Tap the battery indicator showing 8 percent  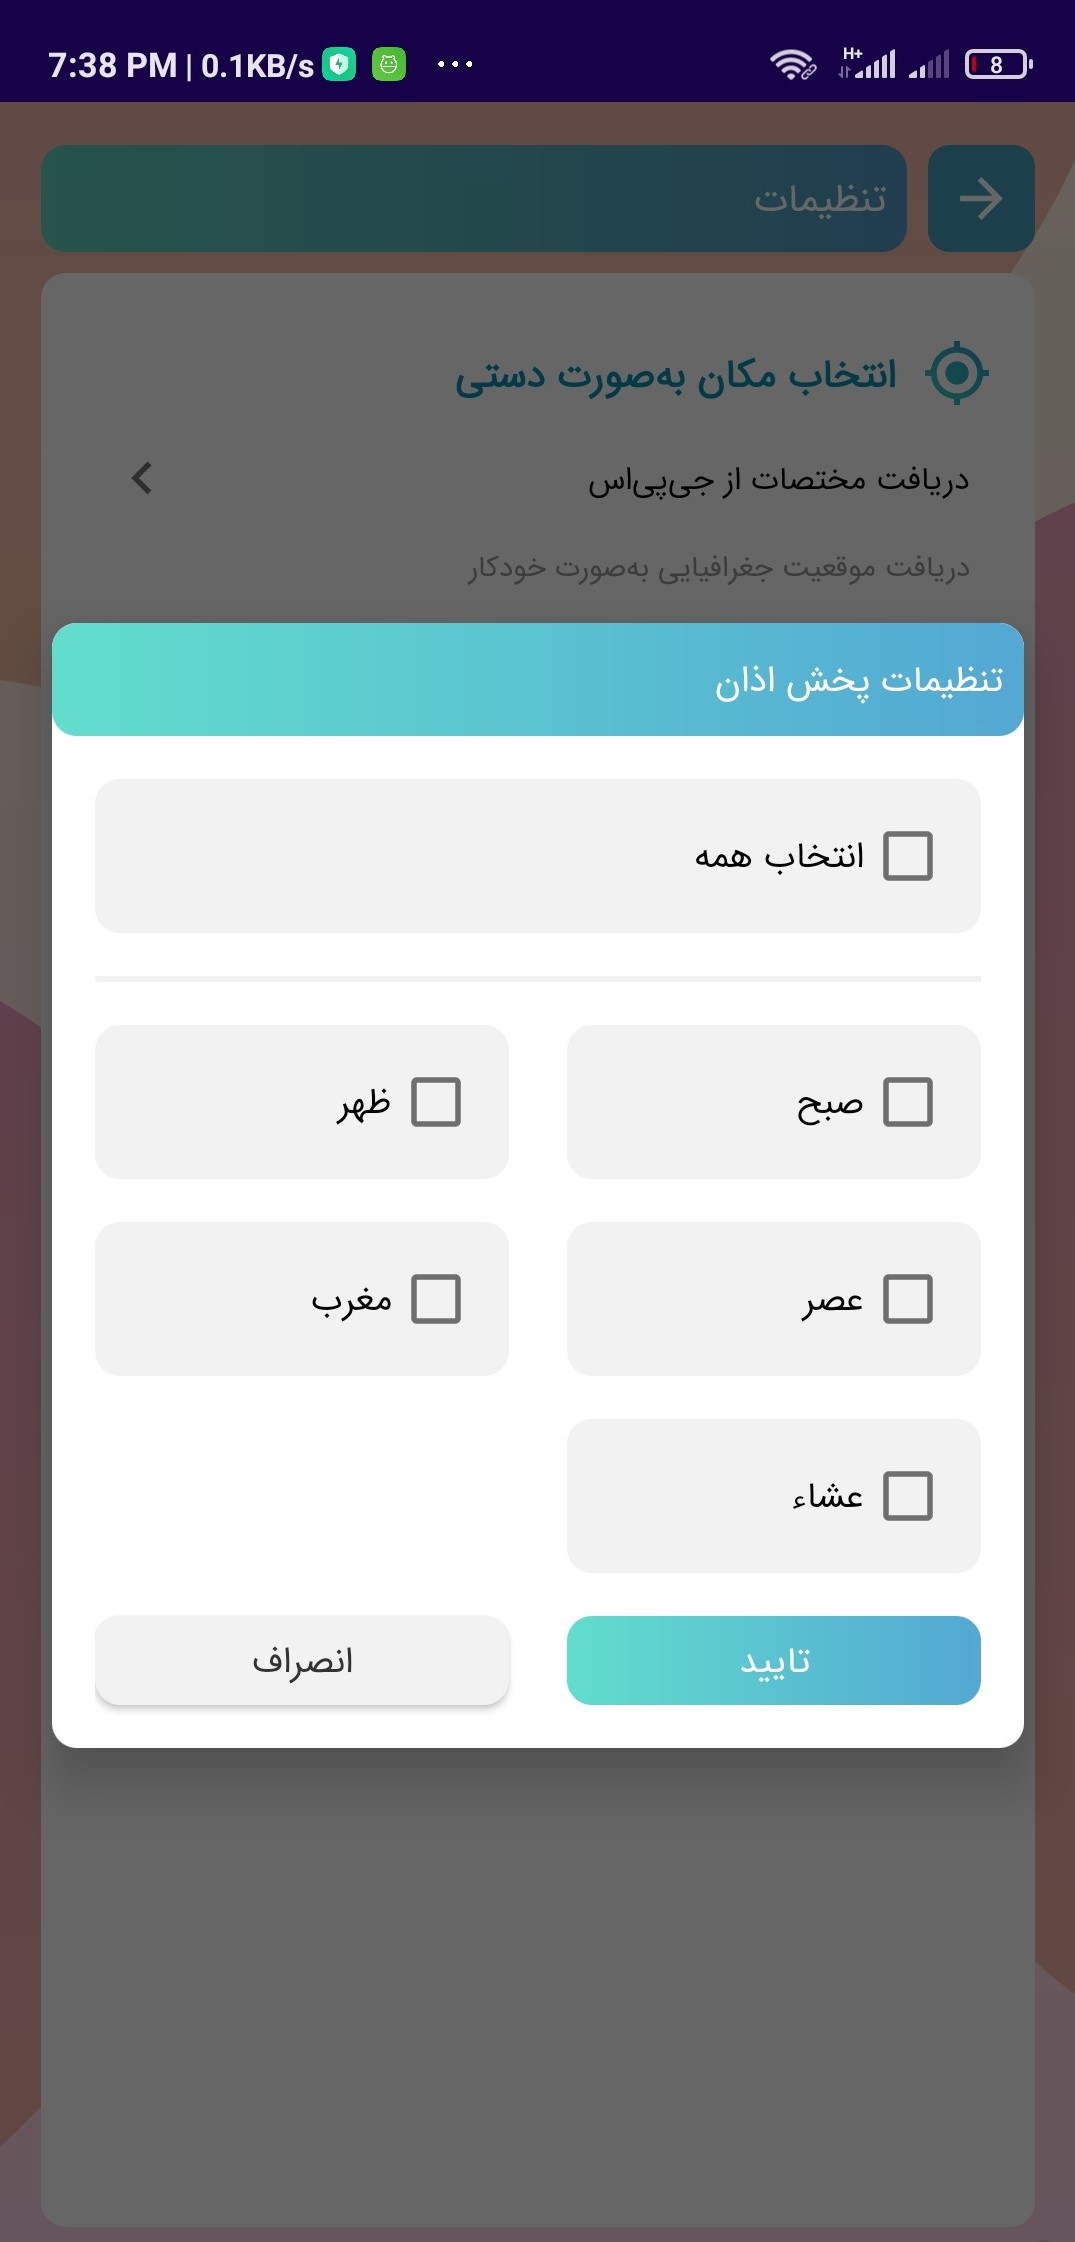pos(997,63)
